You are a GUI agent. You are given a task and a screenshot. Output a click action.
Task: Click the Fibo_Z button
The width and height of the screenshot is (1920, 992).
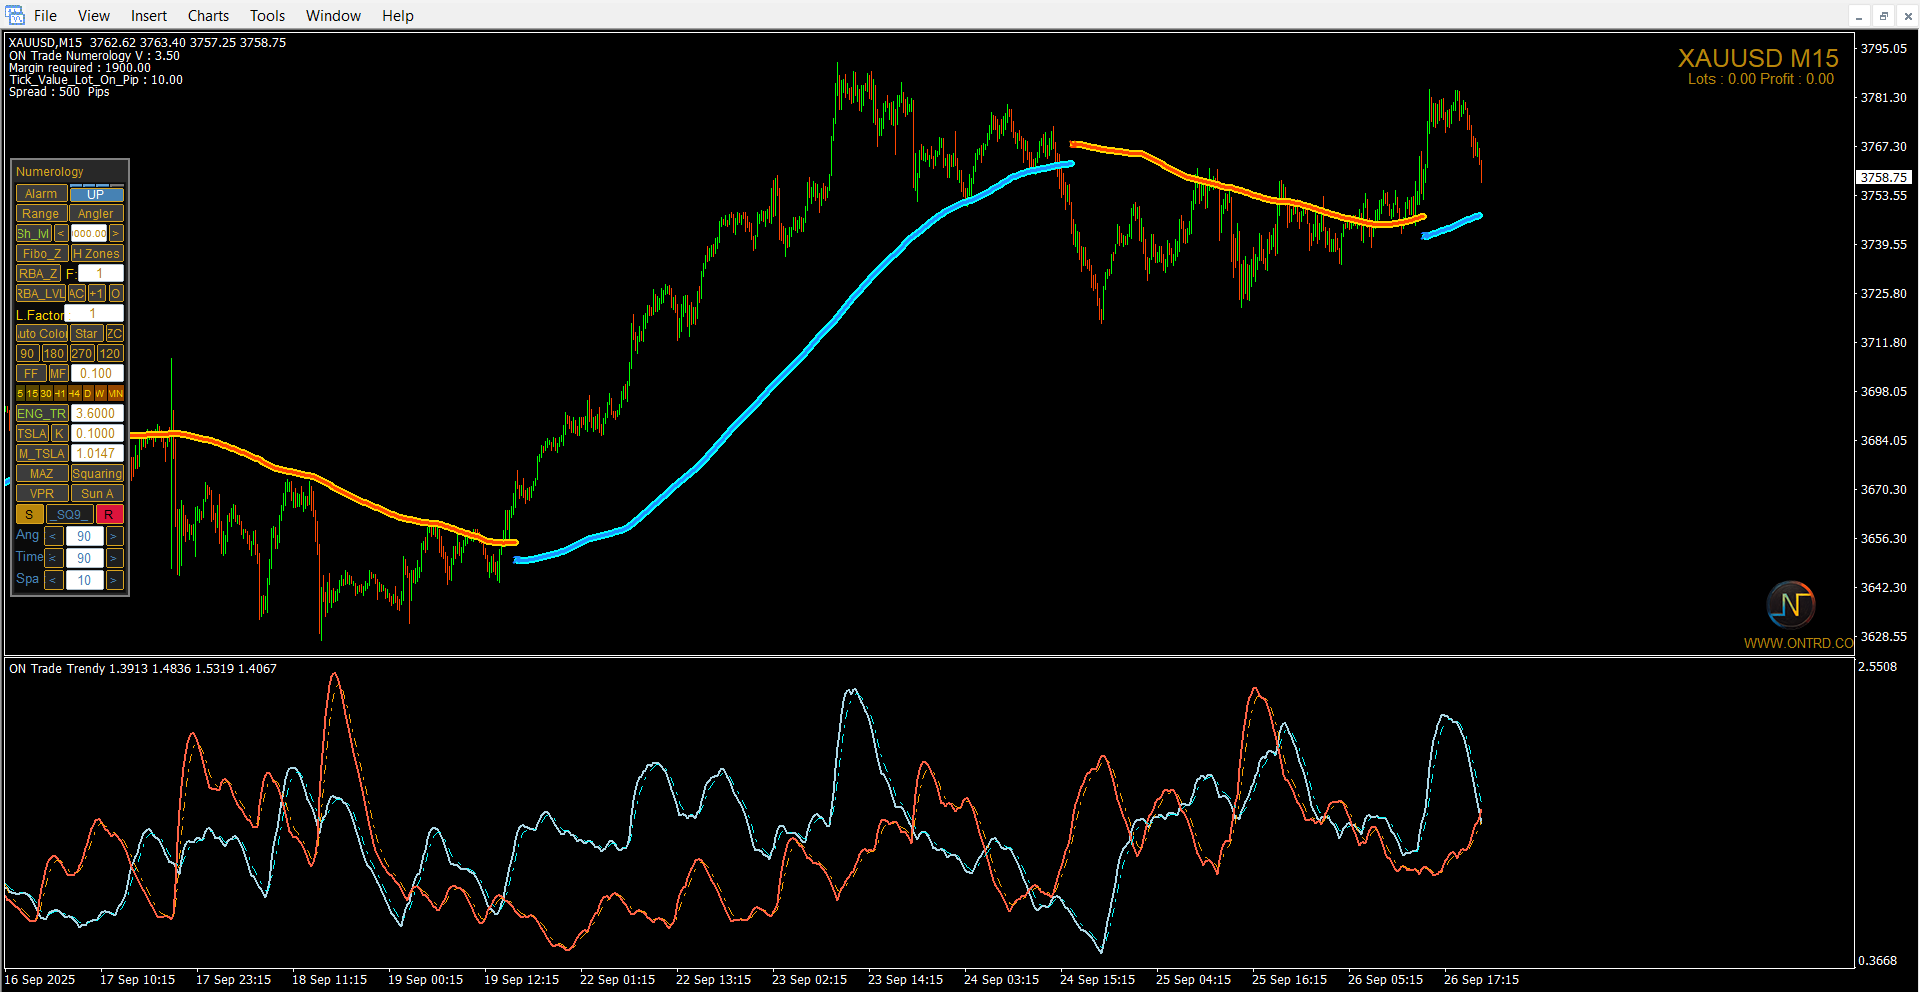tap(41, 254)
